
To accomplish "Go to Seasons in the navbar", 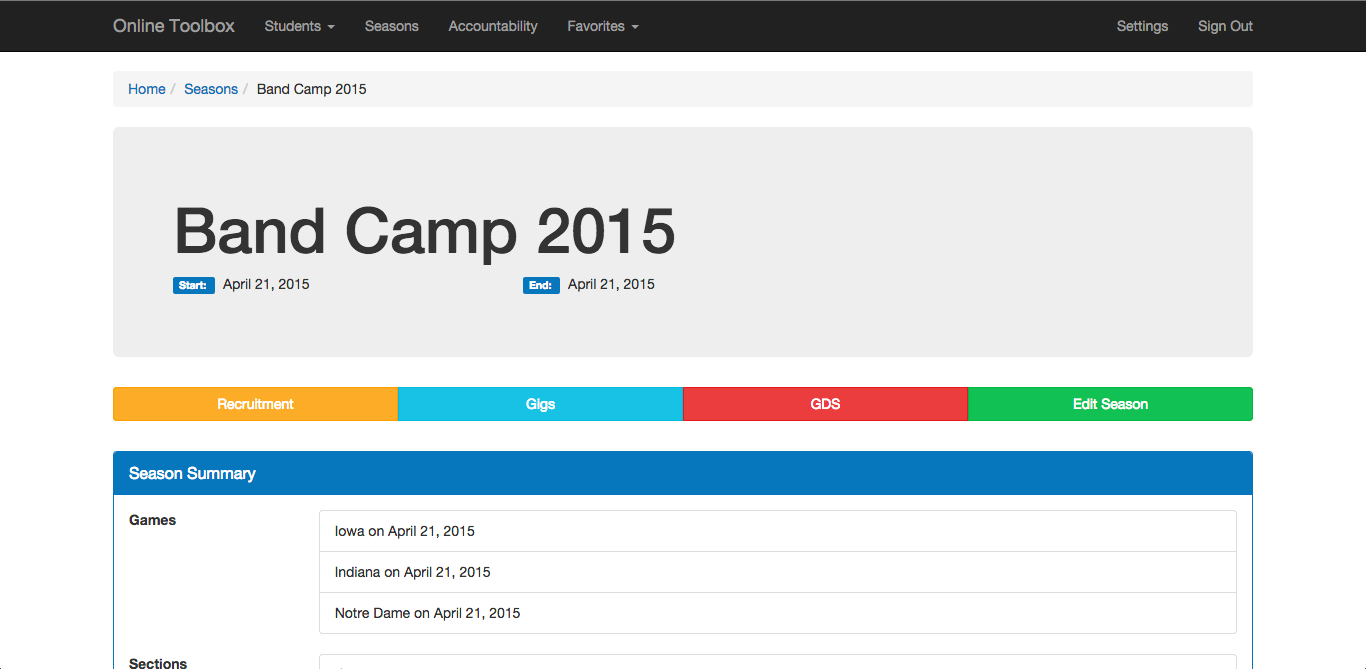I will click(391, 26).
